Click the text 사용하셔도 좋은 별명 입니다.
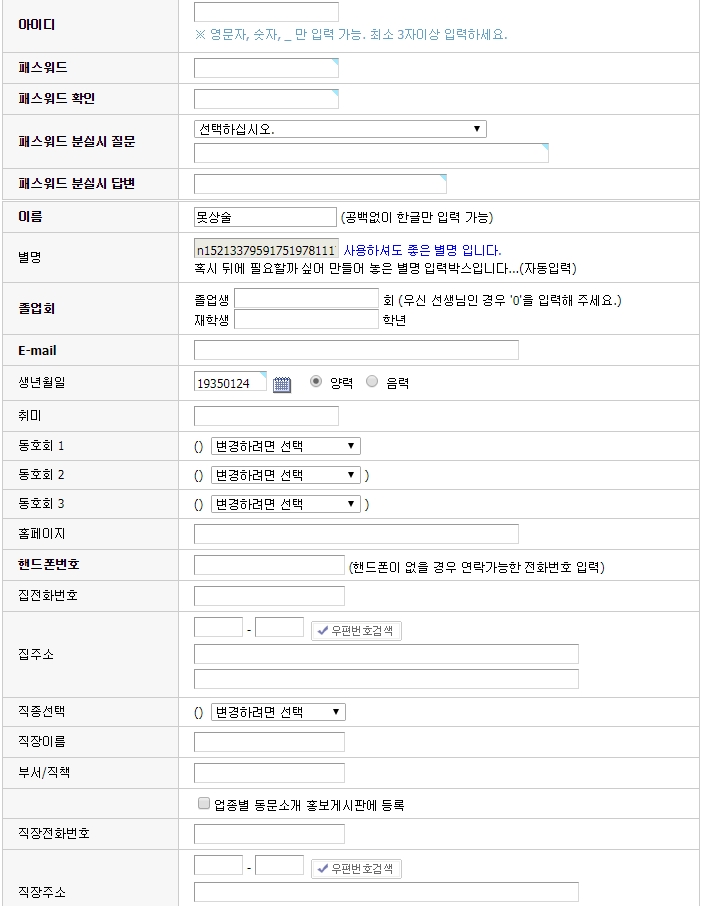The width and height of the screenshot is (702, 906). coord(422,250)
